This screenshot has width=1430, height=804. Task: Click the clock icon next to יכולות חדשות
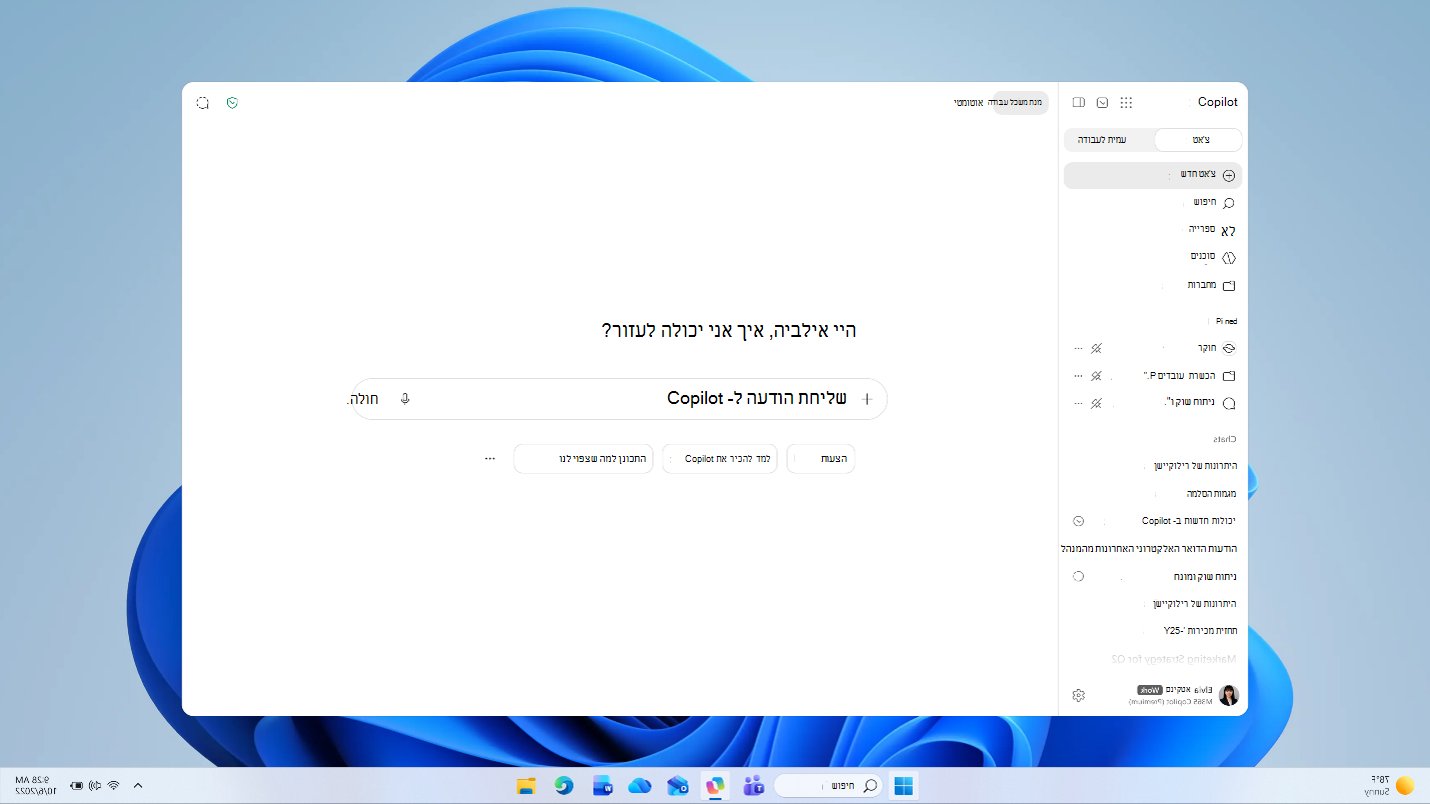(x=1078, y=521)
